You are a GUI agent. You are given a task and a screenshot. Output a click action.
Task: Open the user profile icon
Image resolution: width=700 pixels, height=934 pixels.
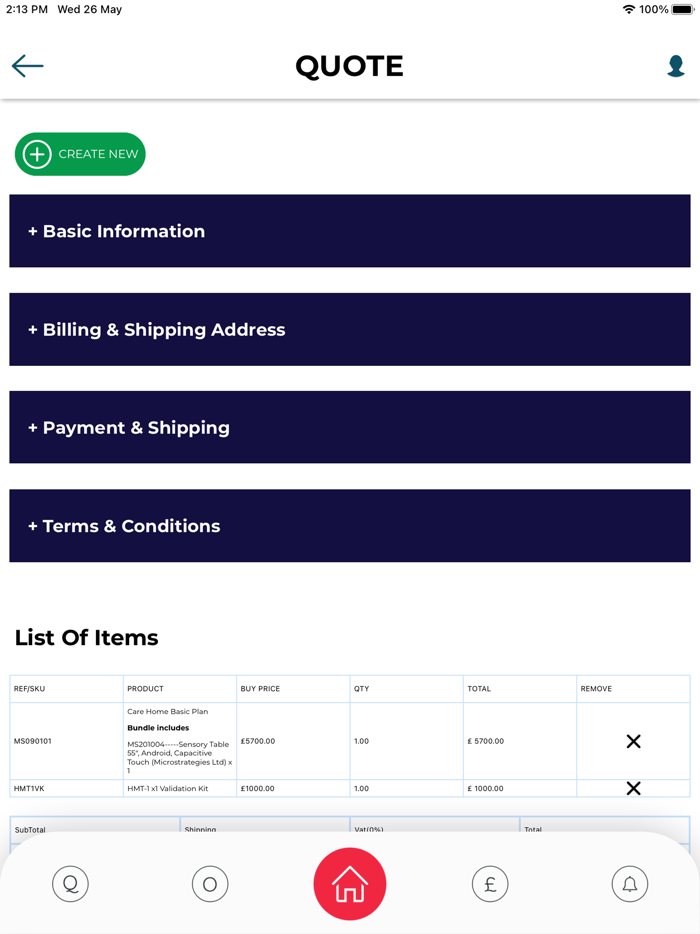675,66
